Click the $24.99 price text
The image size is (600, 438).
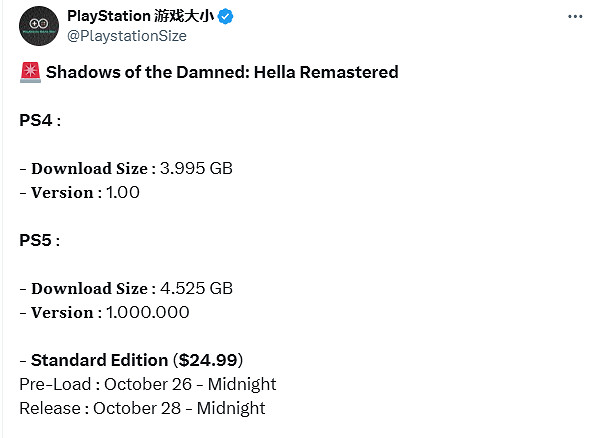(x=208, y=360)
